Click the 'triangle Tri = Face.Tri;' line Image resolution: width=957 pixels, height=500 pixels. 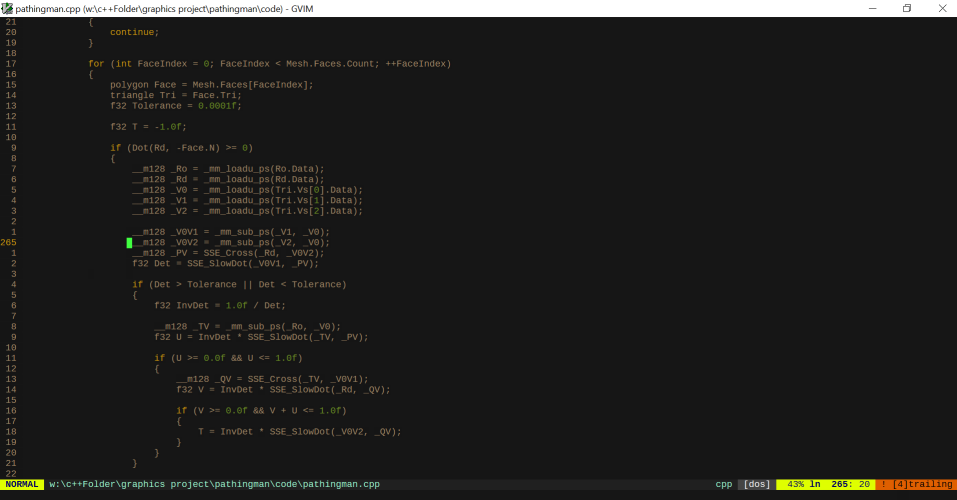coord(176,95)
